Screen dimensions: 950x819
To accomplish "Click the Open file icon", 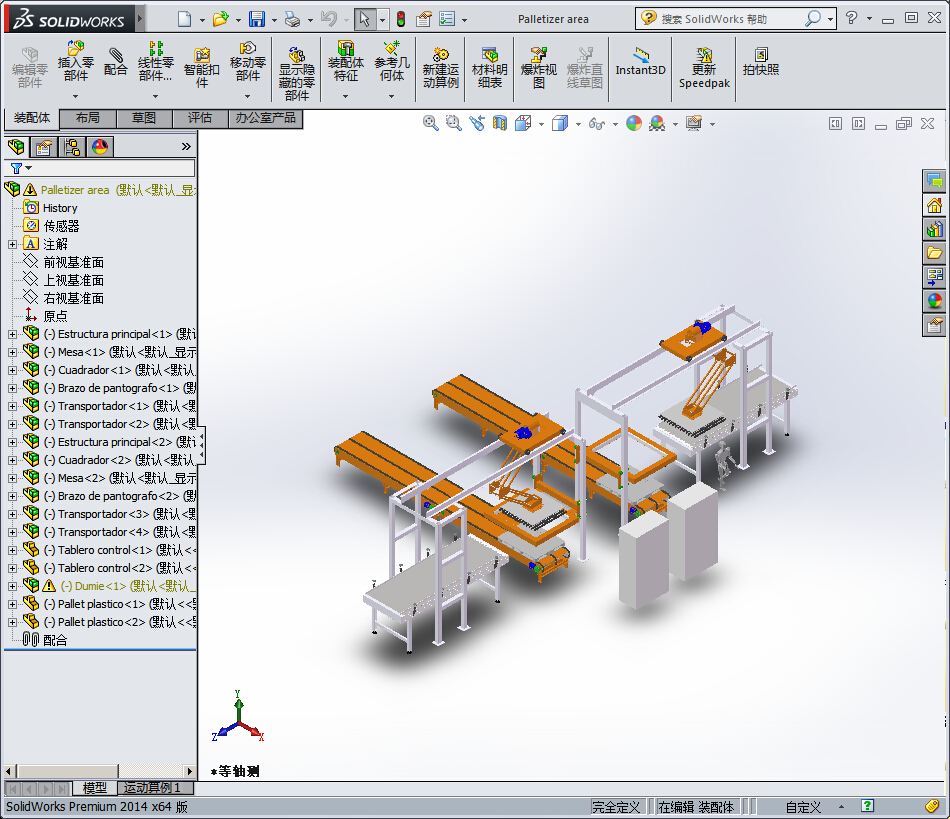I will coord(221,19).
